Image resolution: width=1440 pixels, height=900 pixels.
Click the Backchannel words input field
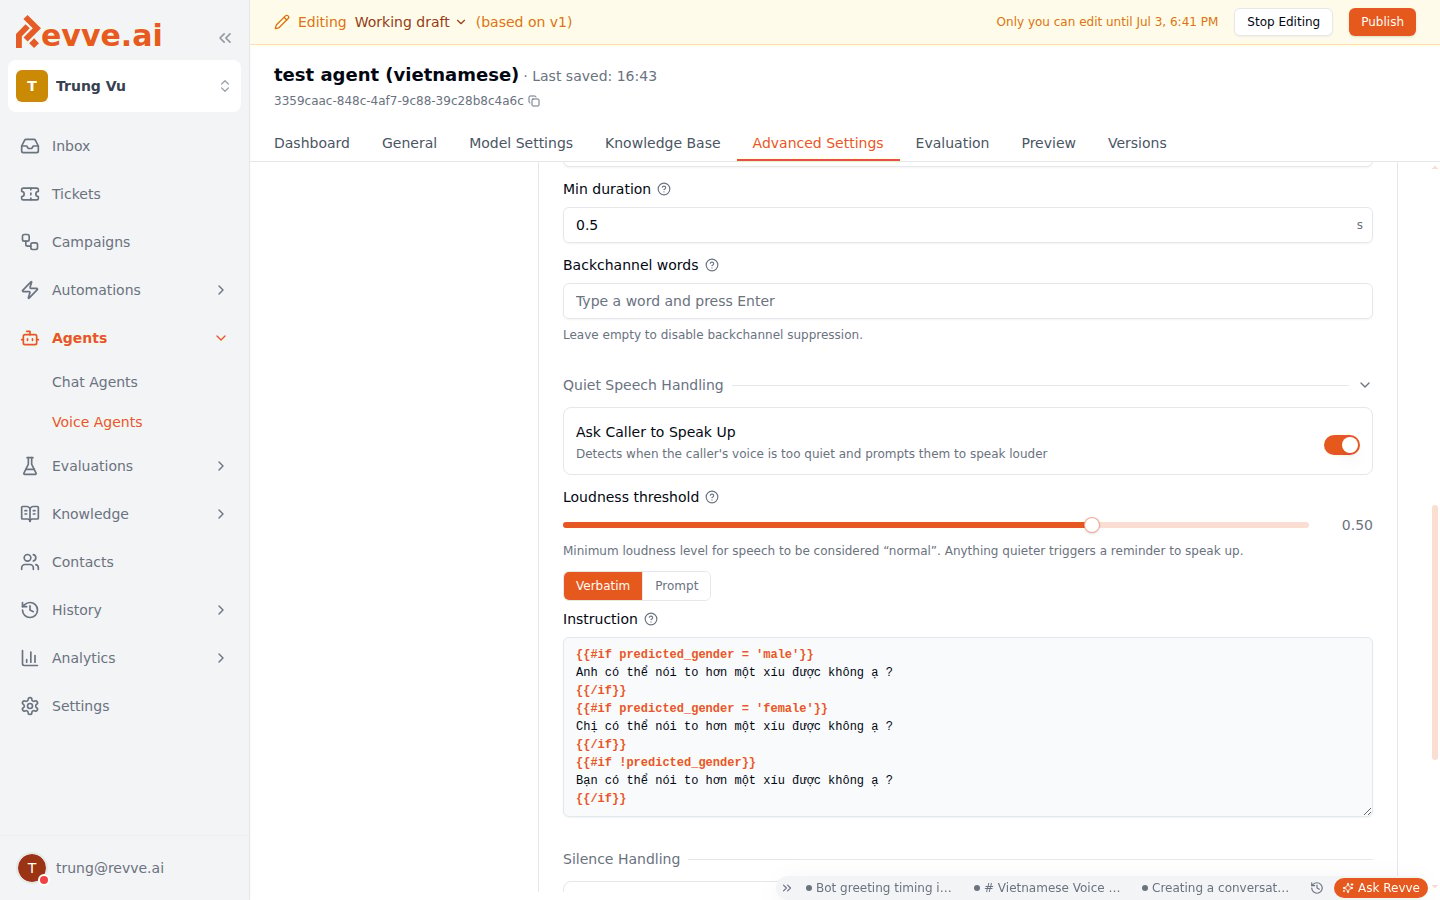[x=967, y=301]
